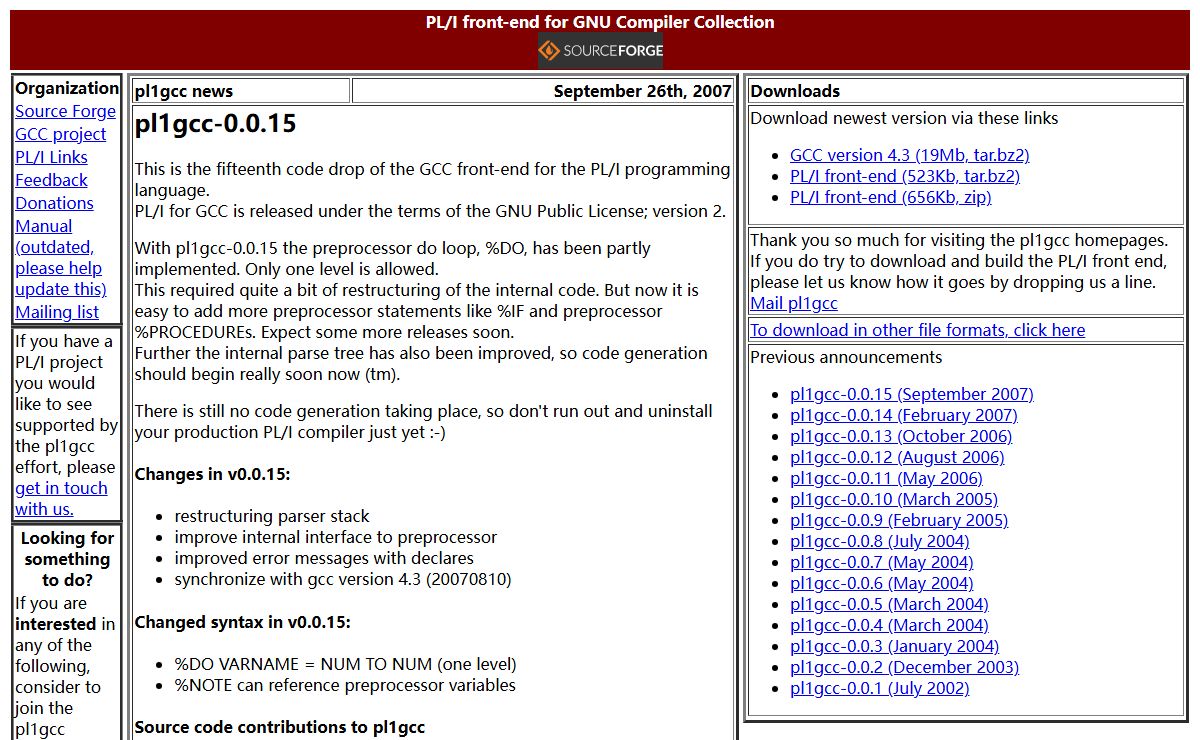The width and height of the screenshot is (1200, 740).
Task: Open pl1gcc-0.0.12 (August 2006) announcement
Action: click(x=897, y=457)
